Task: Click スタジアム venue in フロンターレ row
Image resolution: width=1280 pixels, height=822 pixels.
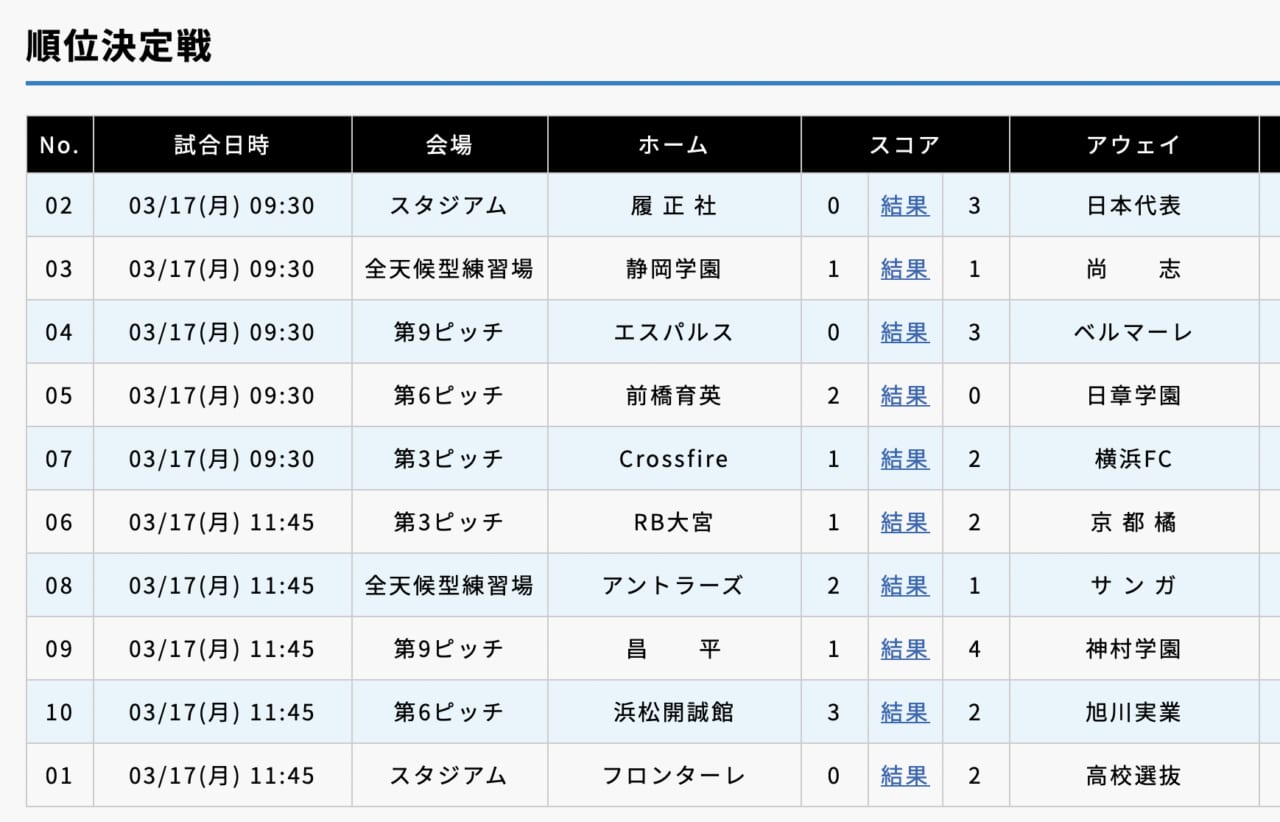Action: 449,776
